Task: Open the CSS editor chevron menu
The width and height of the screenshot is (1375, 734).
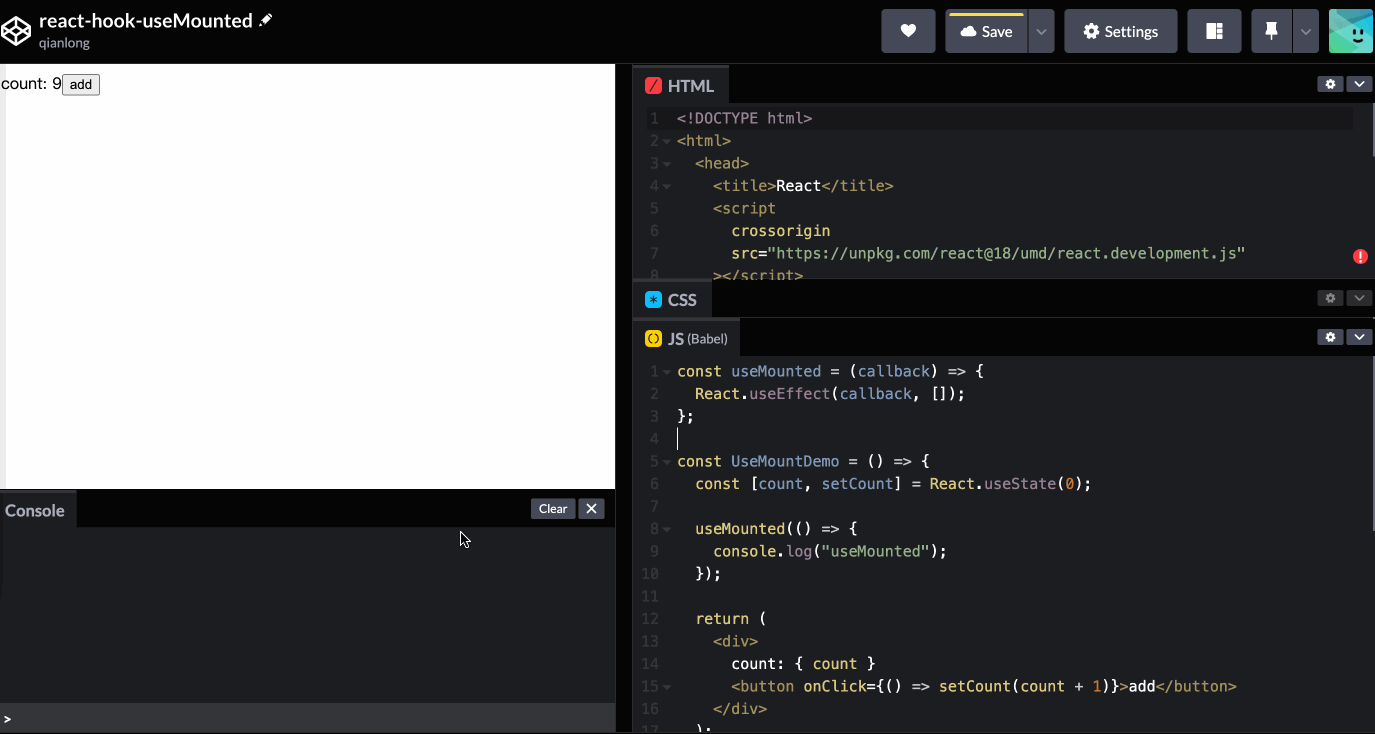Action: pos(1358,298)
